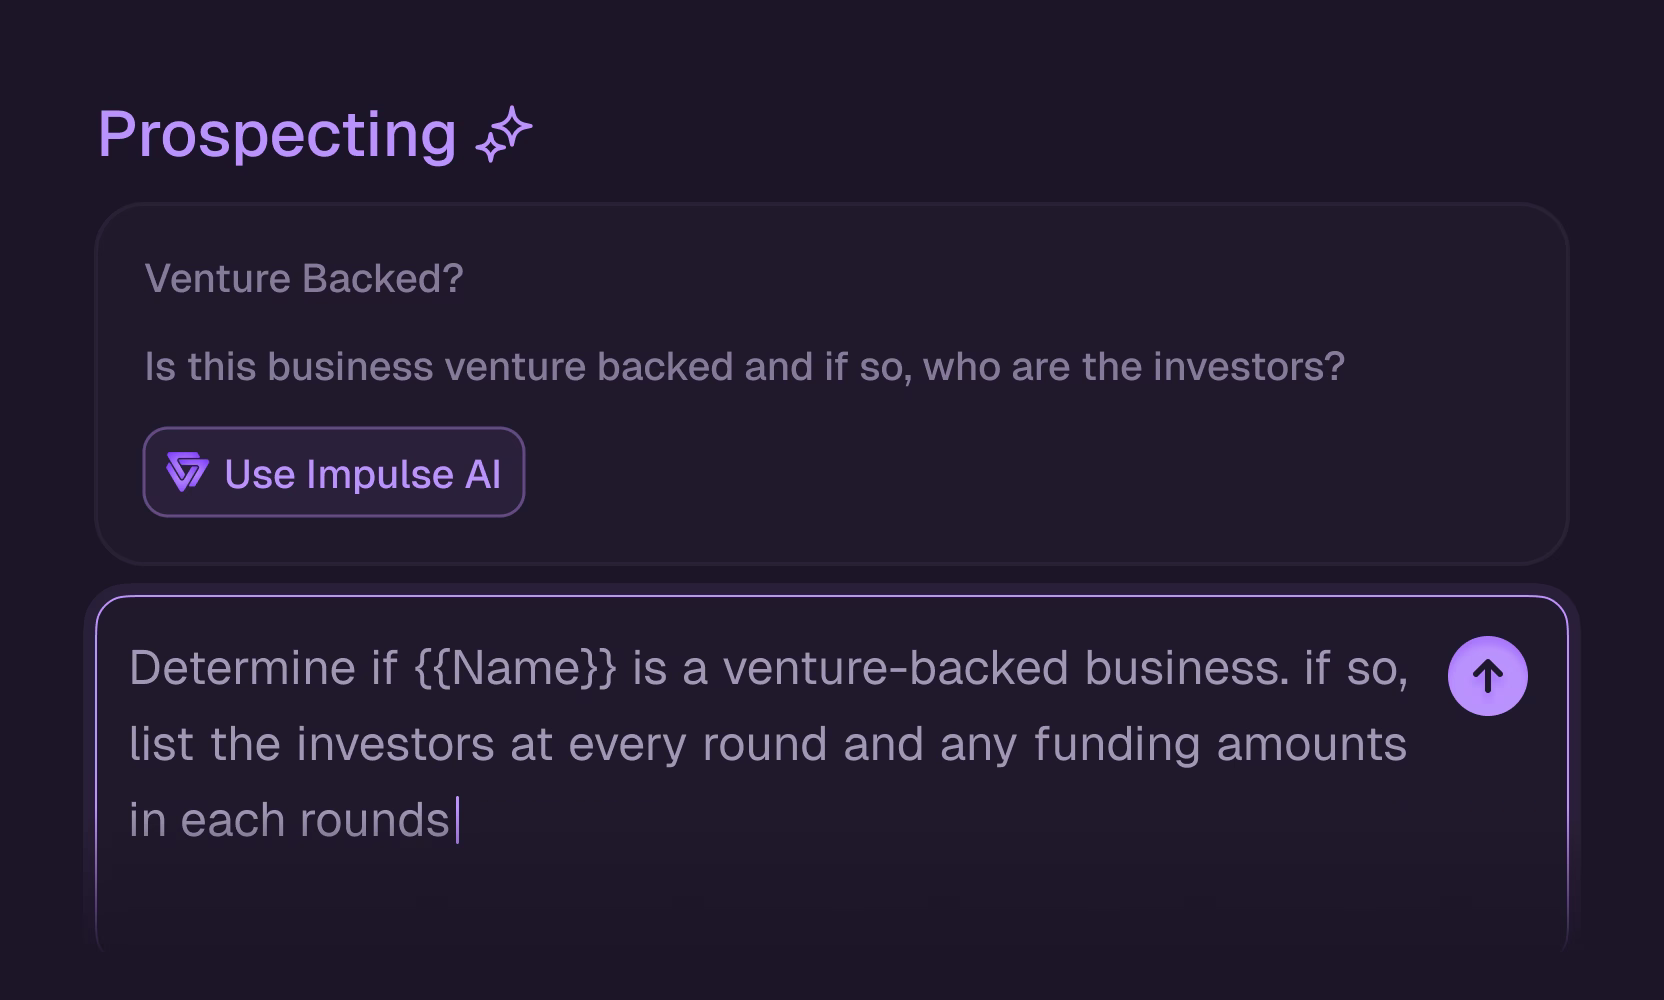
Task: Click the words if so, in the prompt
Action: point(1355,668)
